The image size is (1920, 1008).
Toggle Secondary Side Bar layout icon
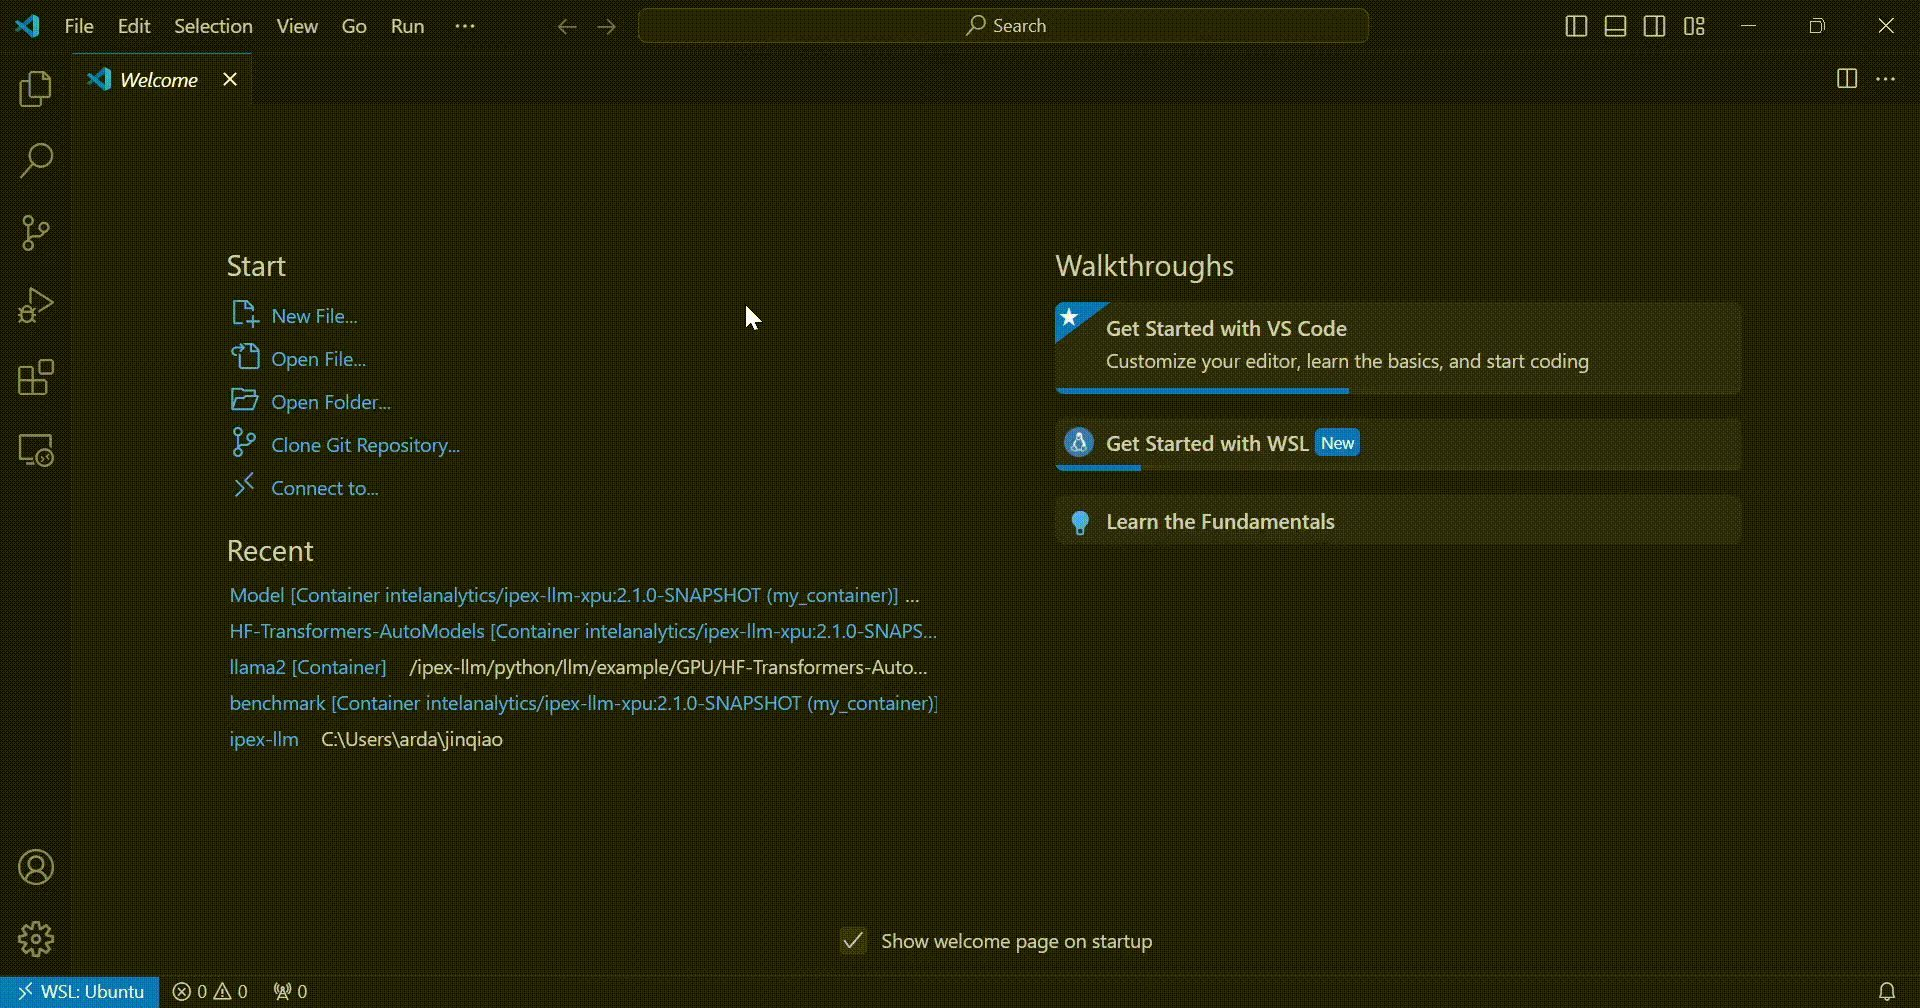tap(1655, 26)
